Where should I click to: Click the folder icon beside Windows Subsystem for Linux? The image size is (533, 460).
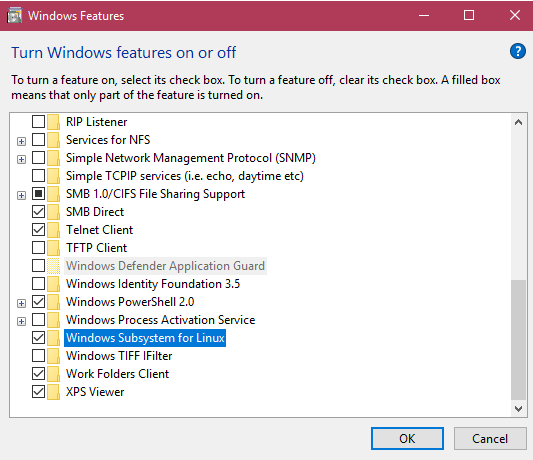click(x=53, y=338)
